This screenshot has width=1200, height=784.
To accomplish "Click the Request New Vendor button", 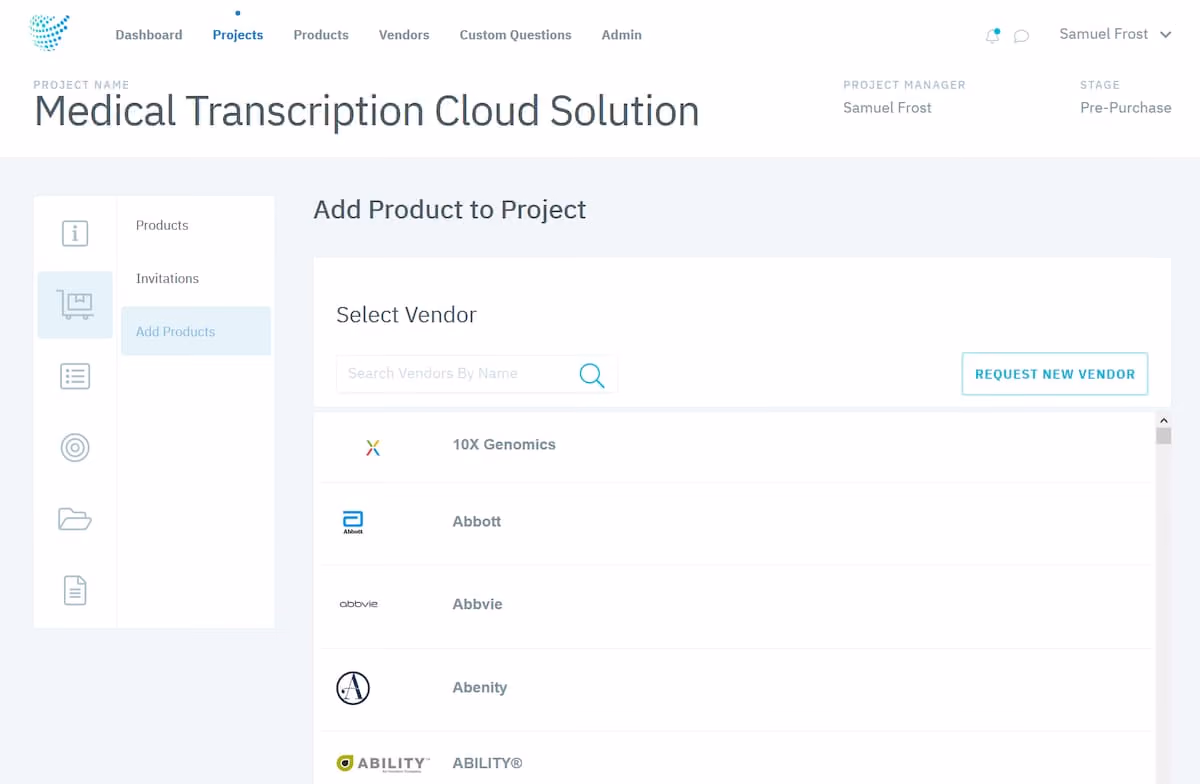I will tap(1055, 374).
